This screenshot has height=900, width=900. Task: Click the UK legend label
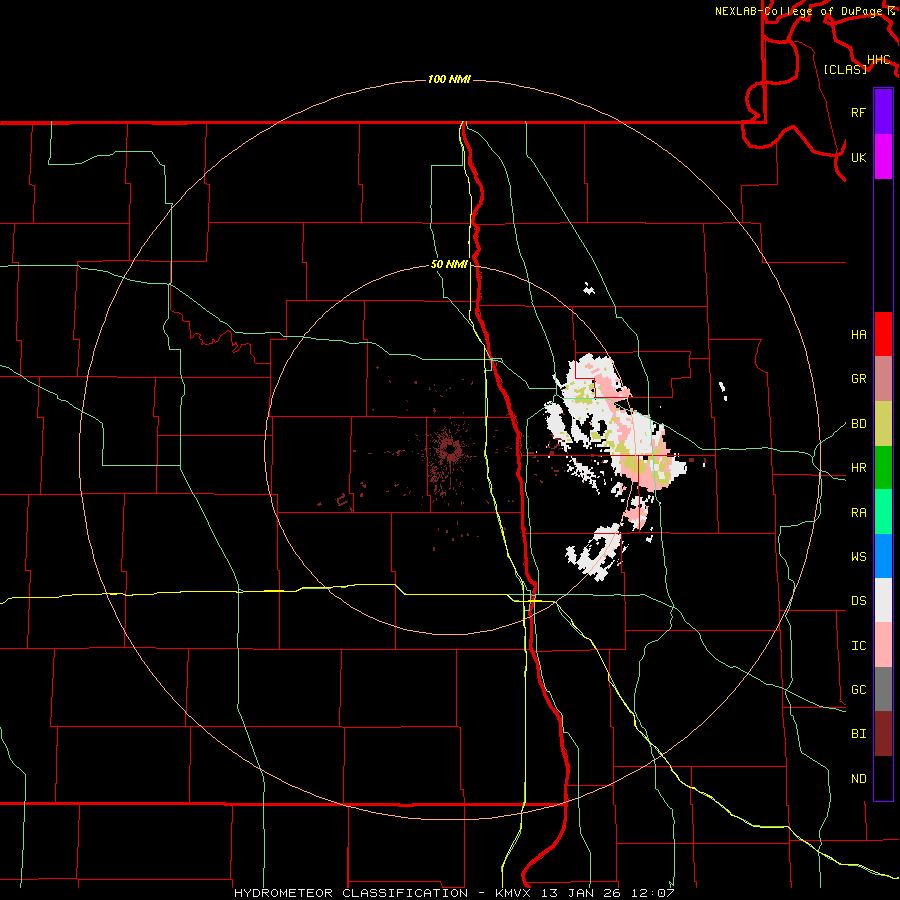[858, 157]
